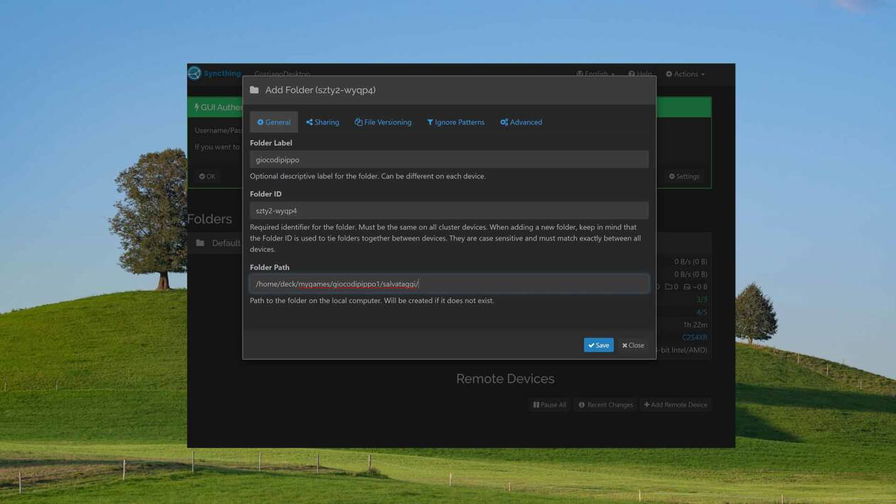Click the '1h 22m' uptime value
This screenshot has height=504, width=896.
pos(695,325)
